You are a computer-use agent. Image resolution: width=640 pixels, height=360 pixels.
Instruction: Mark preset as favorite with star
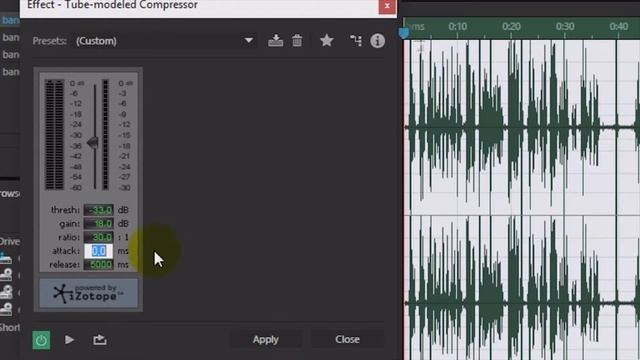[327, 40]
